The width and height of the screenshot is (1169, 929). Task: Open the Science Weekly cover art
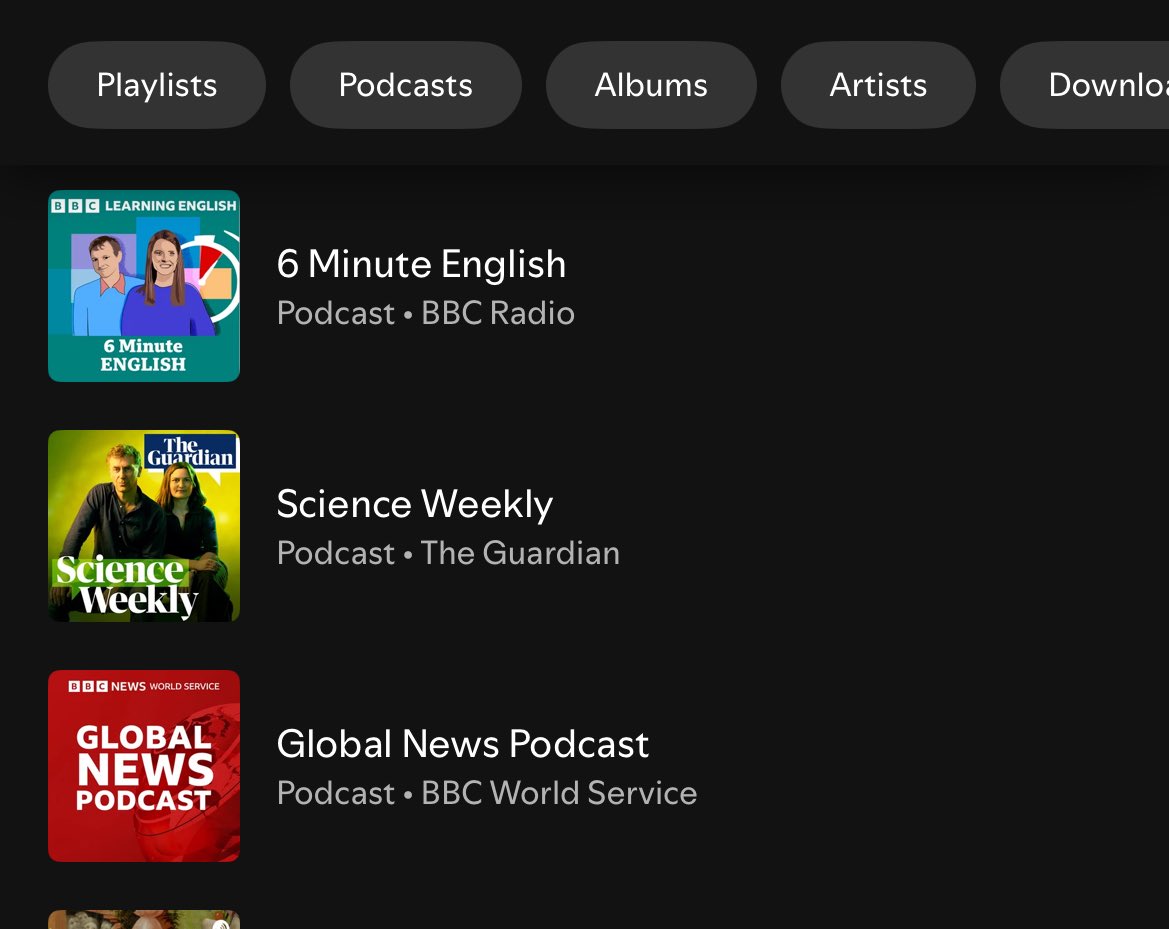point(144,526)
